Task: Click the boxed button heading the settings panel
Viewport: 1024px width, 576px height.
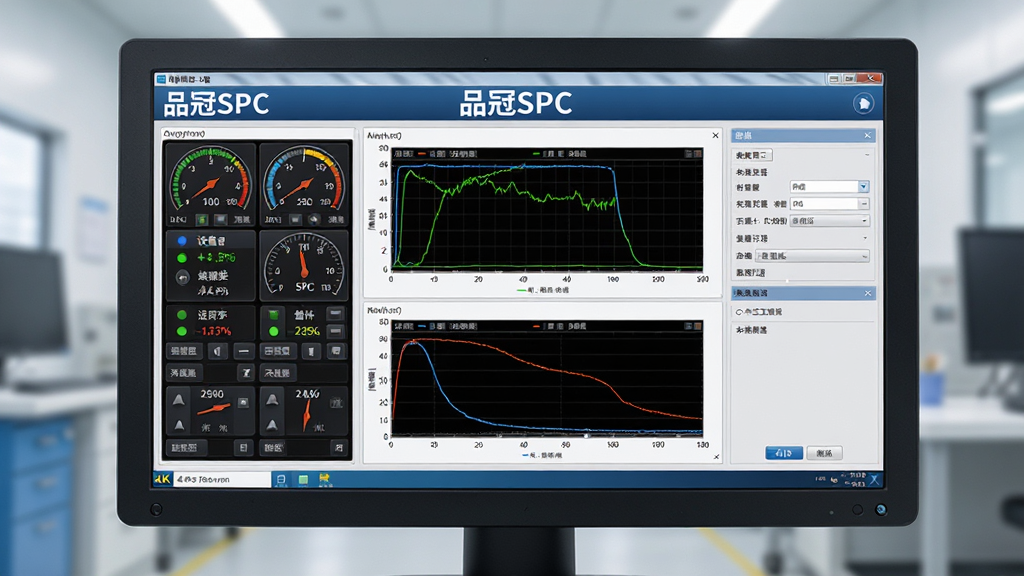Action: click(753, 155)
